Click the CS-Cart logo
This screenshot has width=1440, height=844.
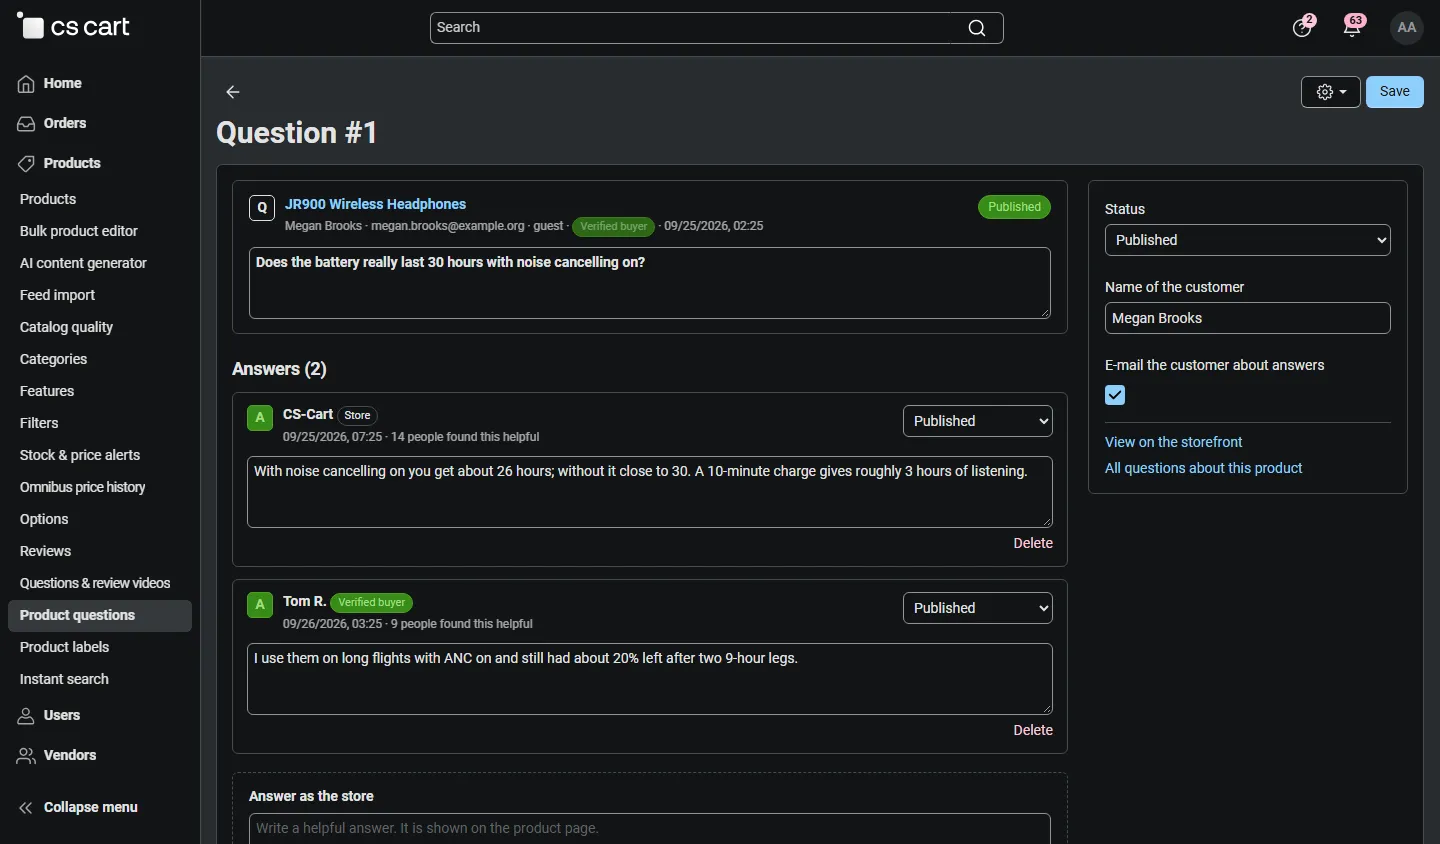pyautogui.click(x=74, y=27)
